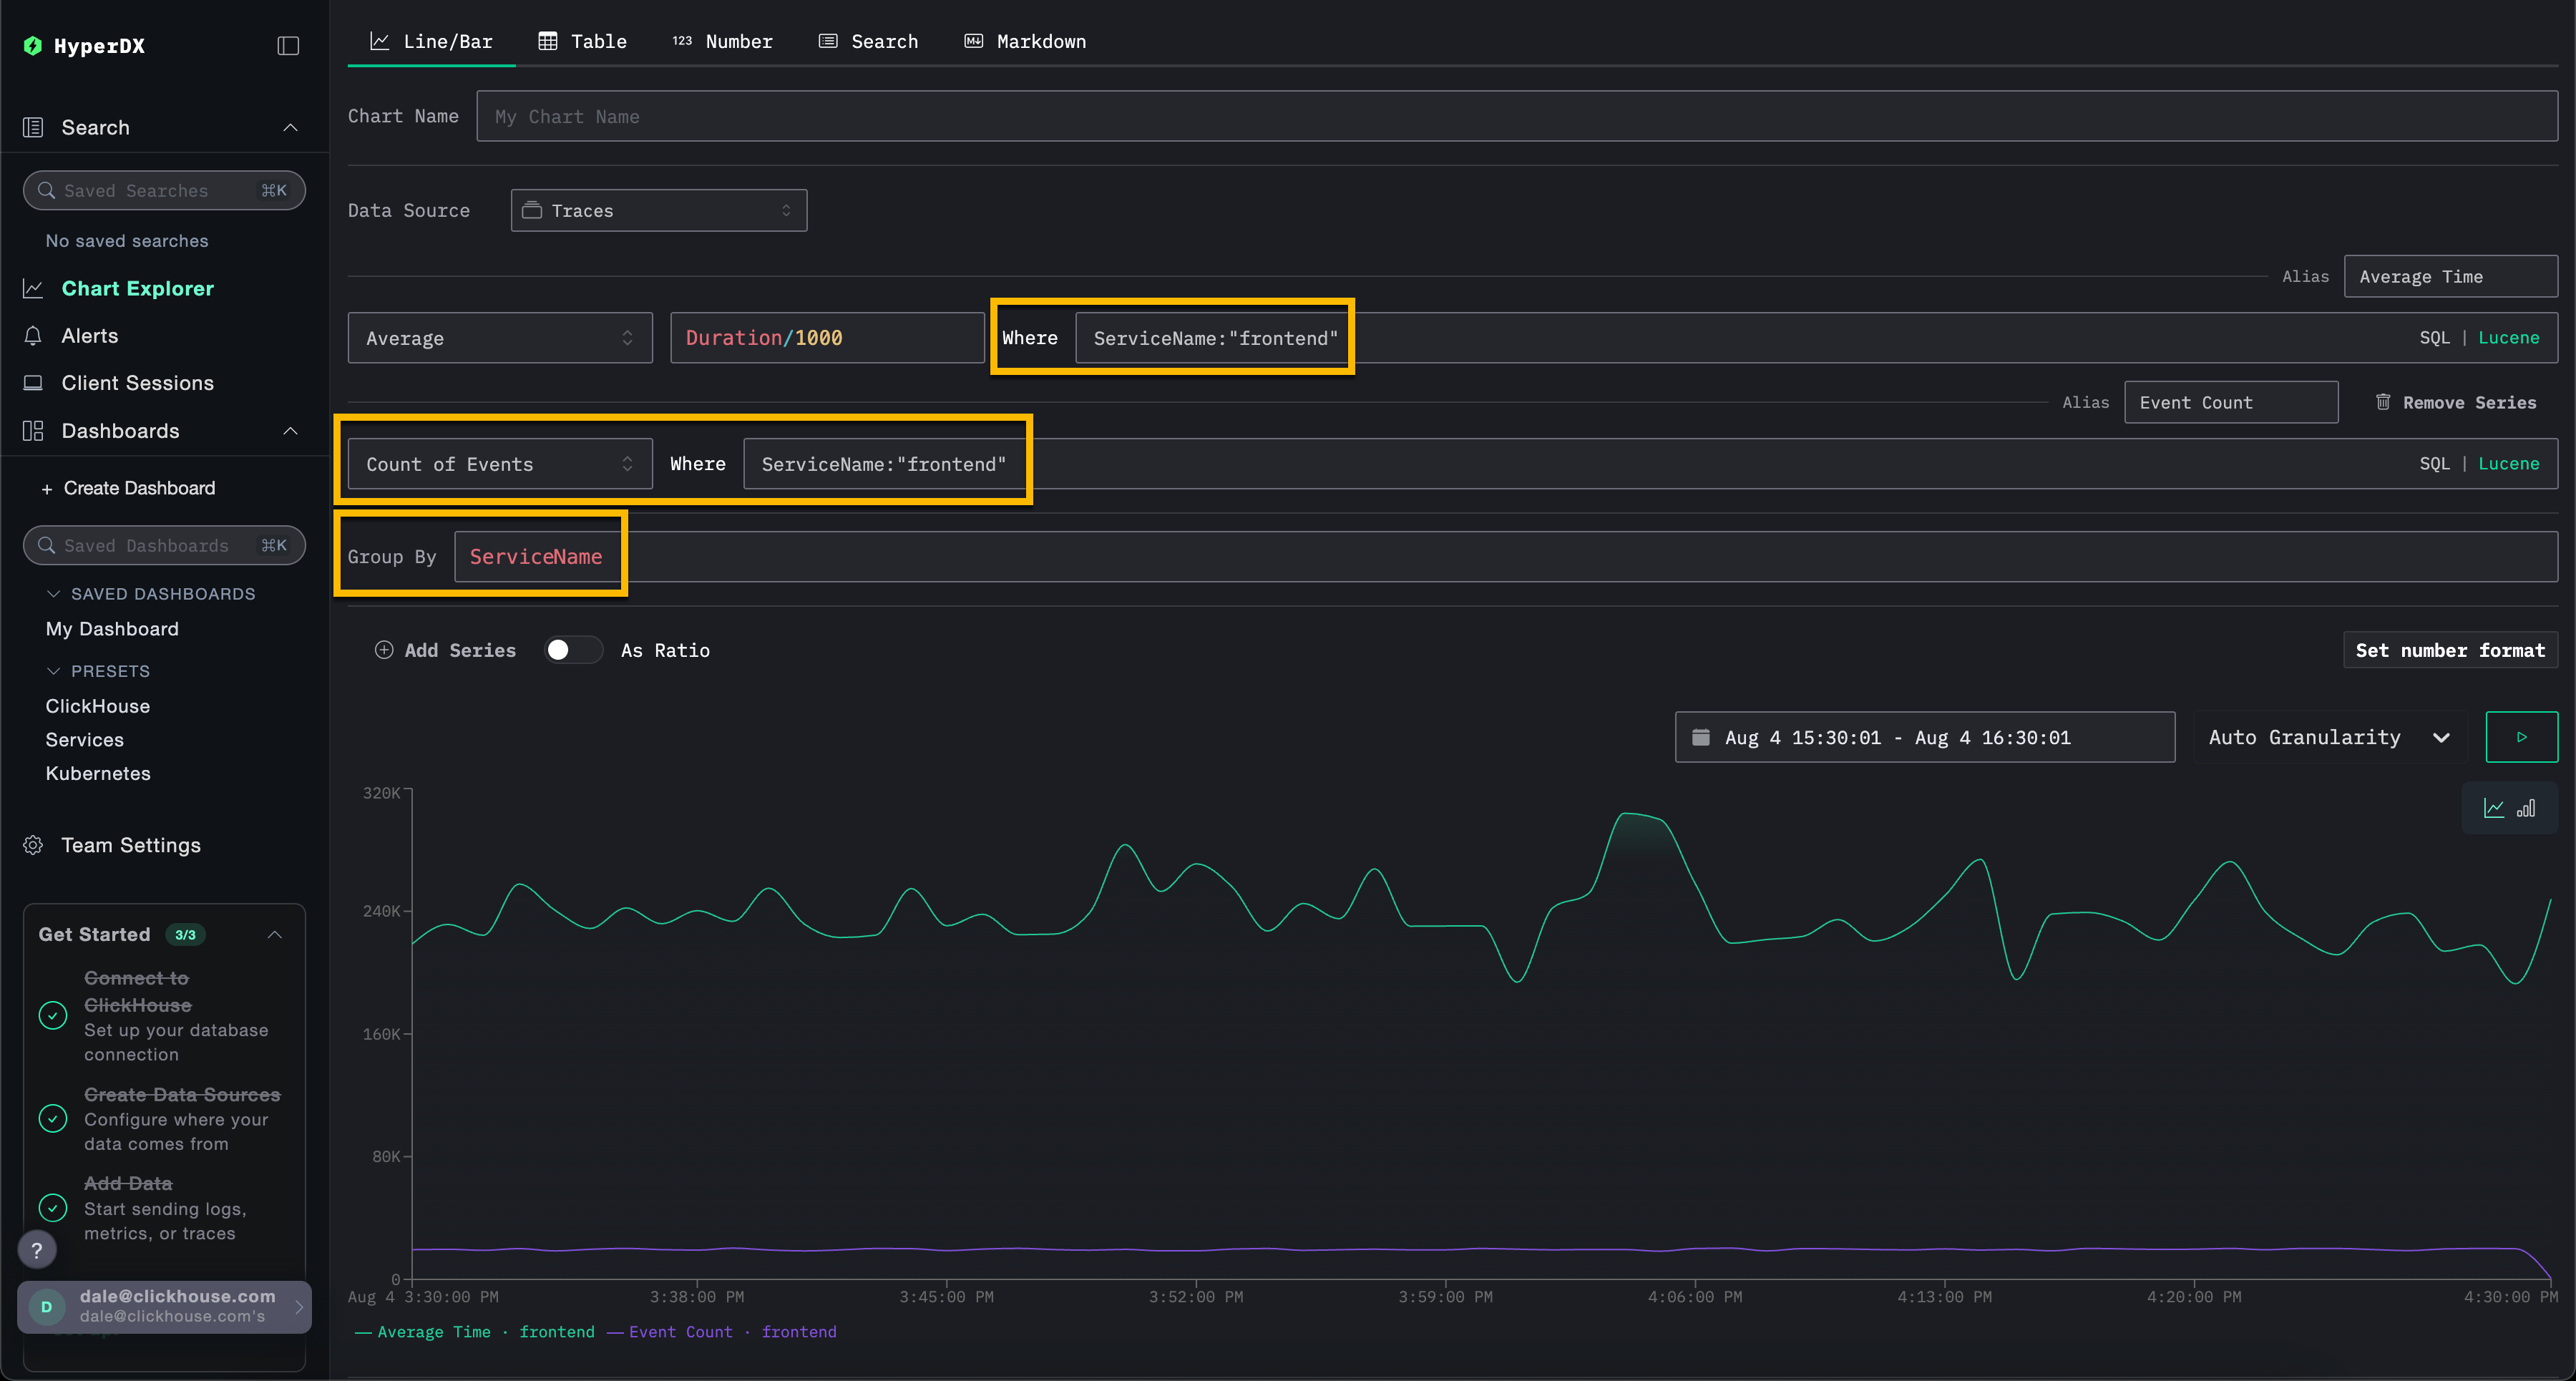Toggle the As Ratio switch

pyautogui.click(x=572, y=650)
